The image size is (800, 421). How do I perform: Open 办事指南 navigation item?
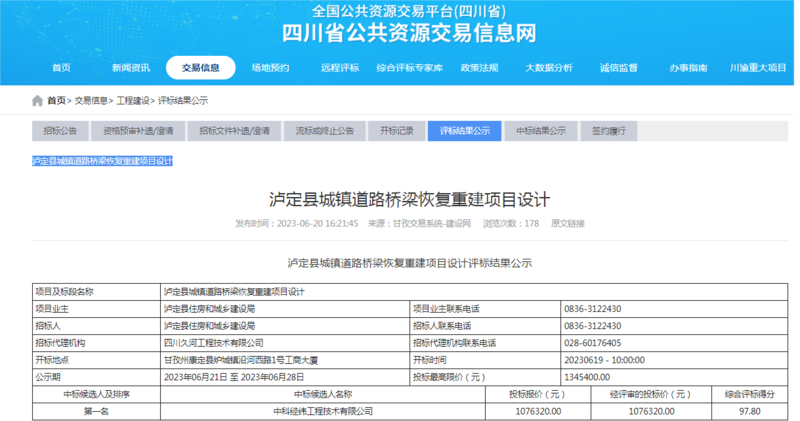point(688,68)
